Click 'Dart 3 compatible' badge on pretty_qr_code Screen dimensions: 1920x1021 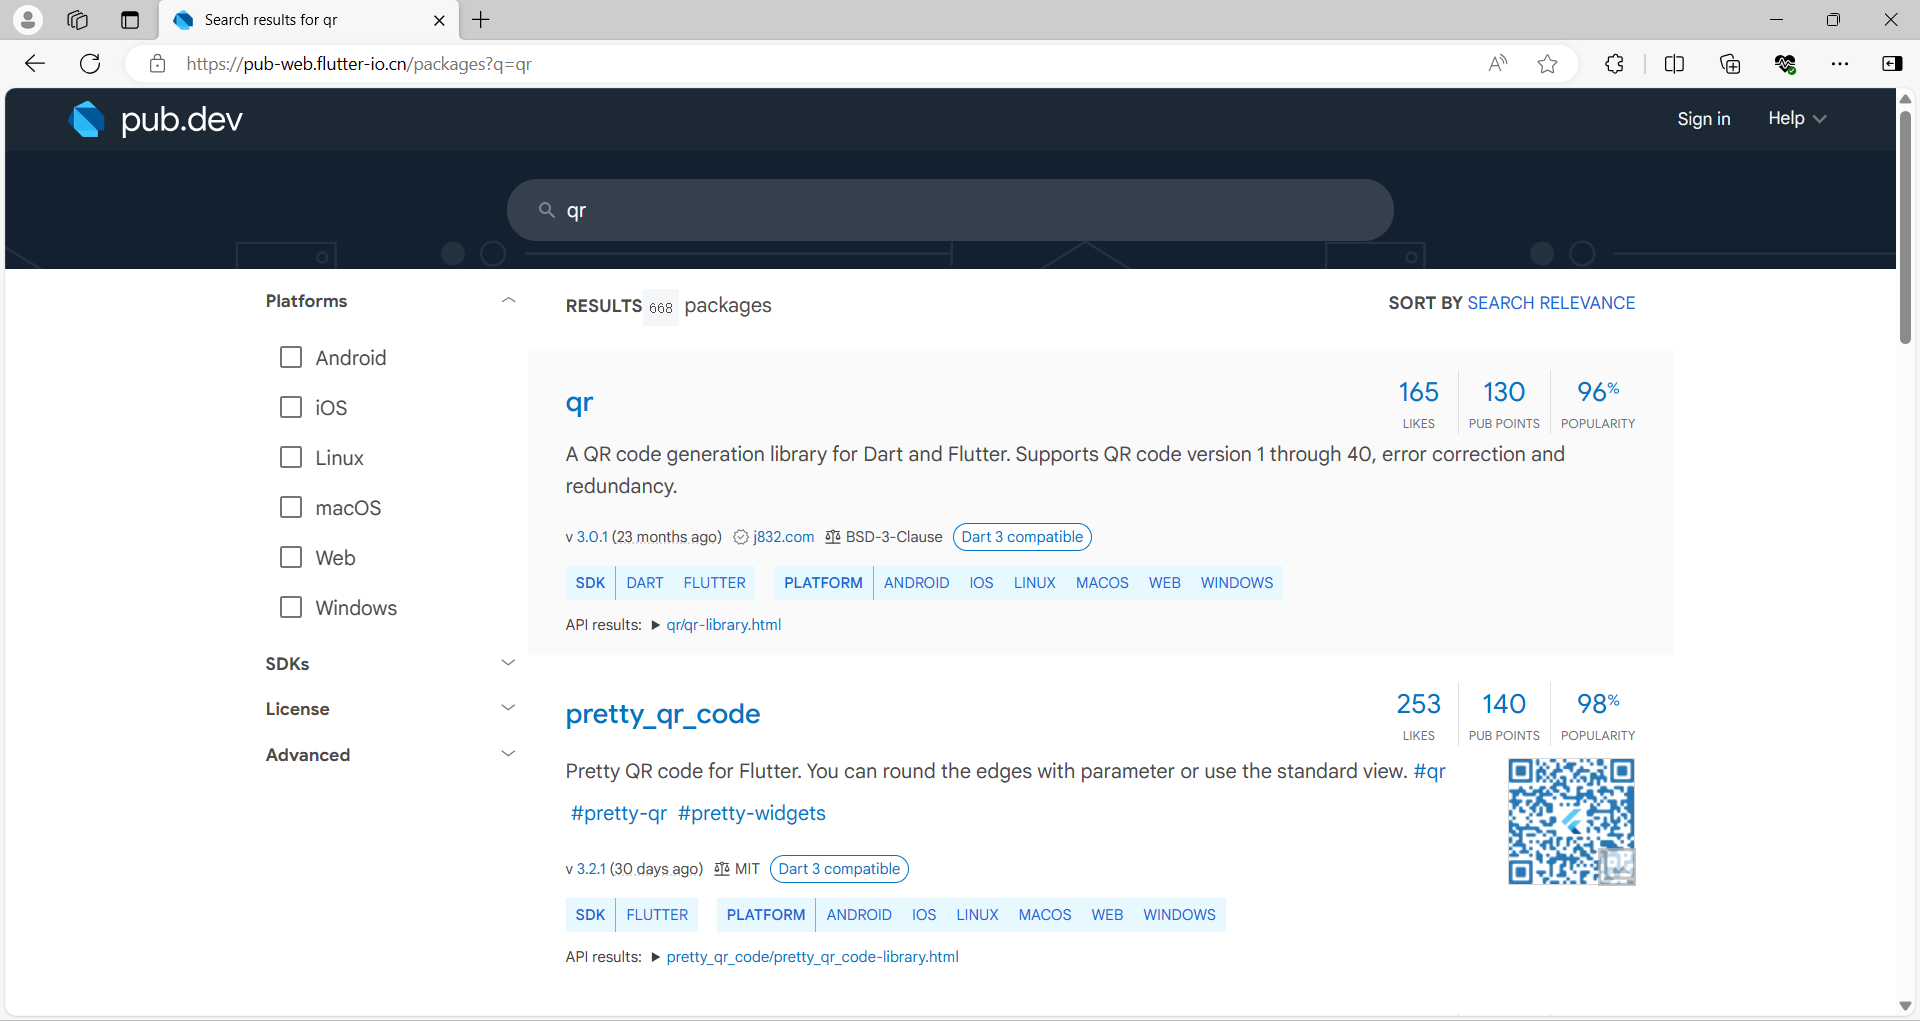(839, 869)
